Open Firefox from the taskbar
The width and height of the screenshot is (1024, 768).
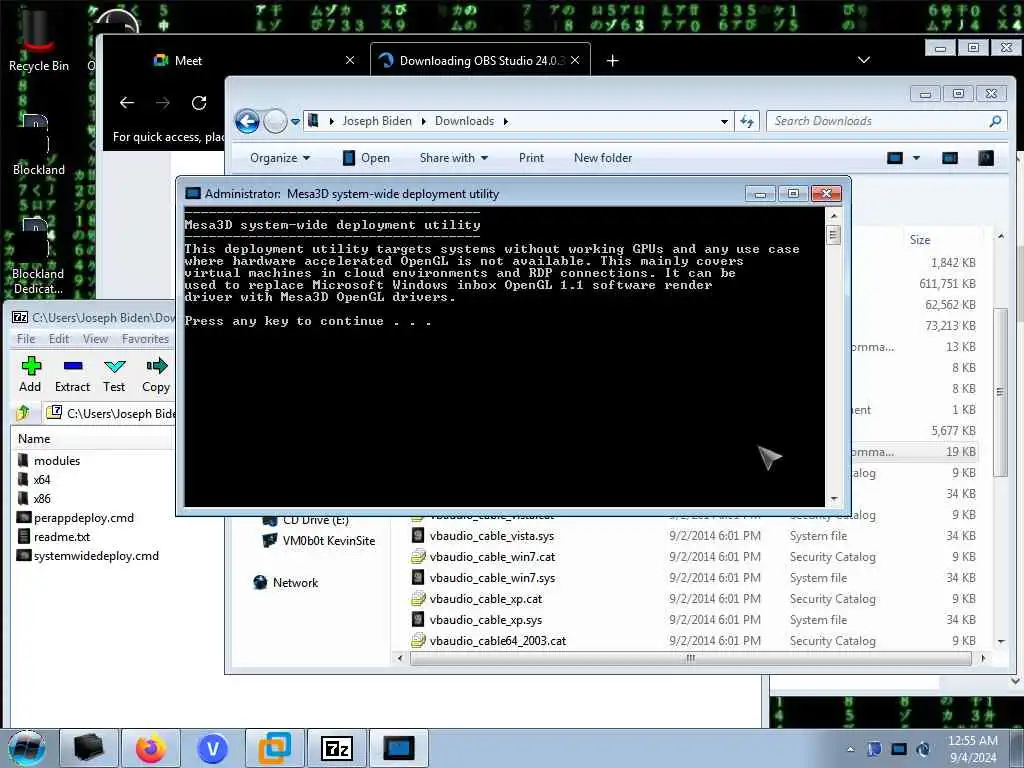point(150,748)
